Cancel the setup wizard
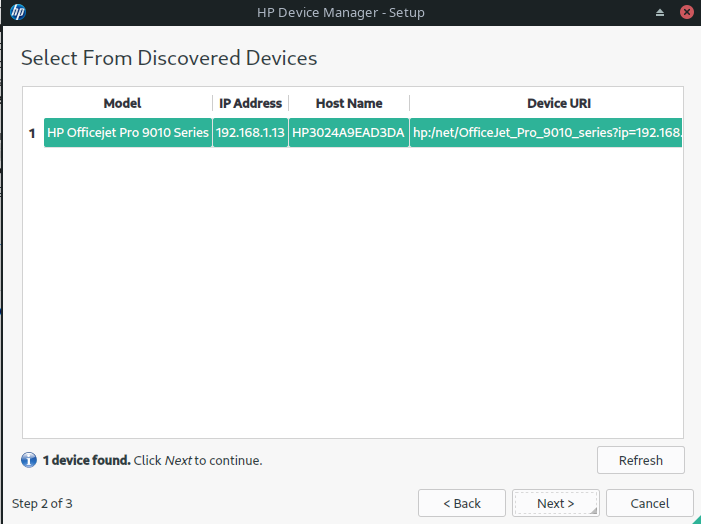This screenshot has width=701, height=524. pos(650,503)
